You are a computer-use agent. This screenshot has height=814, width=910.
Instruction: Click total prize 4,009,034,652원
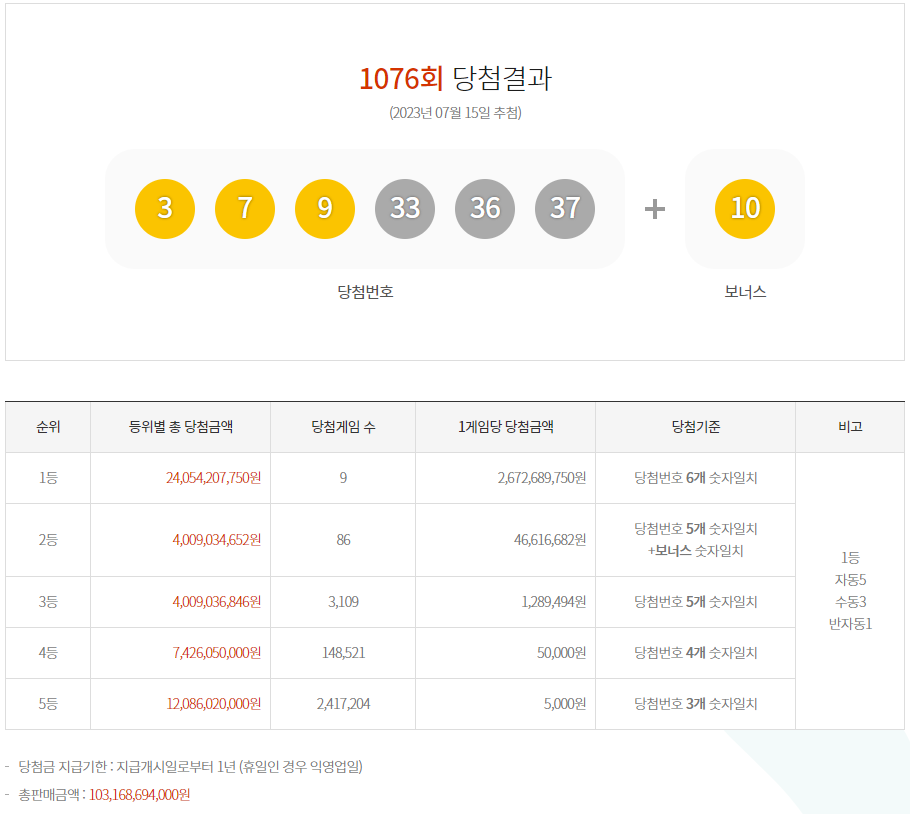coord(216,540)
